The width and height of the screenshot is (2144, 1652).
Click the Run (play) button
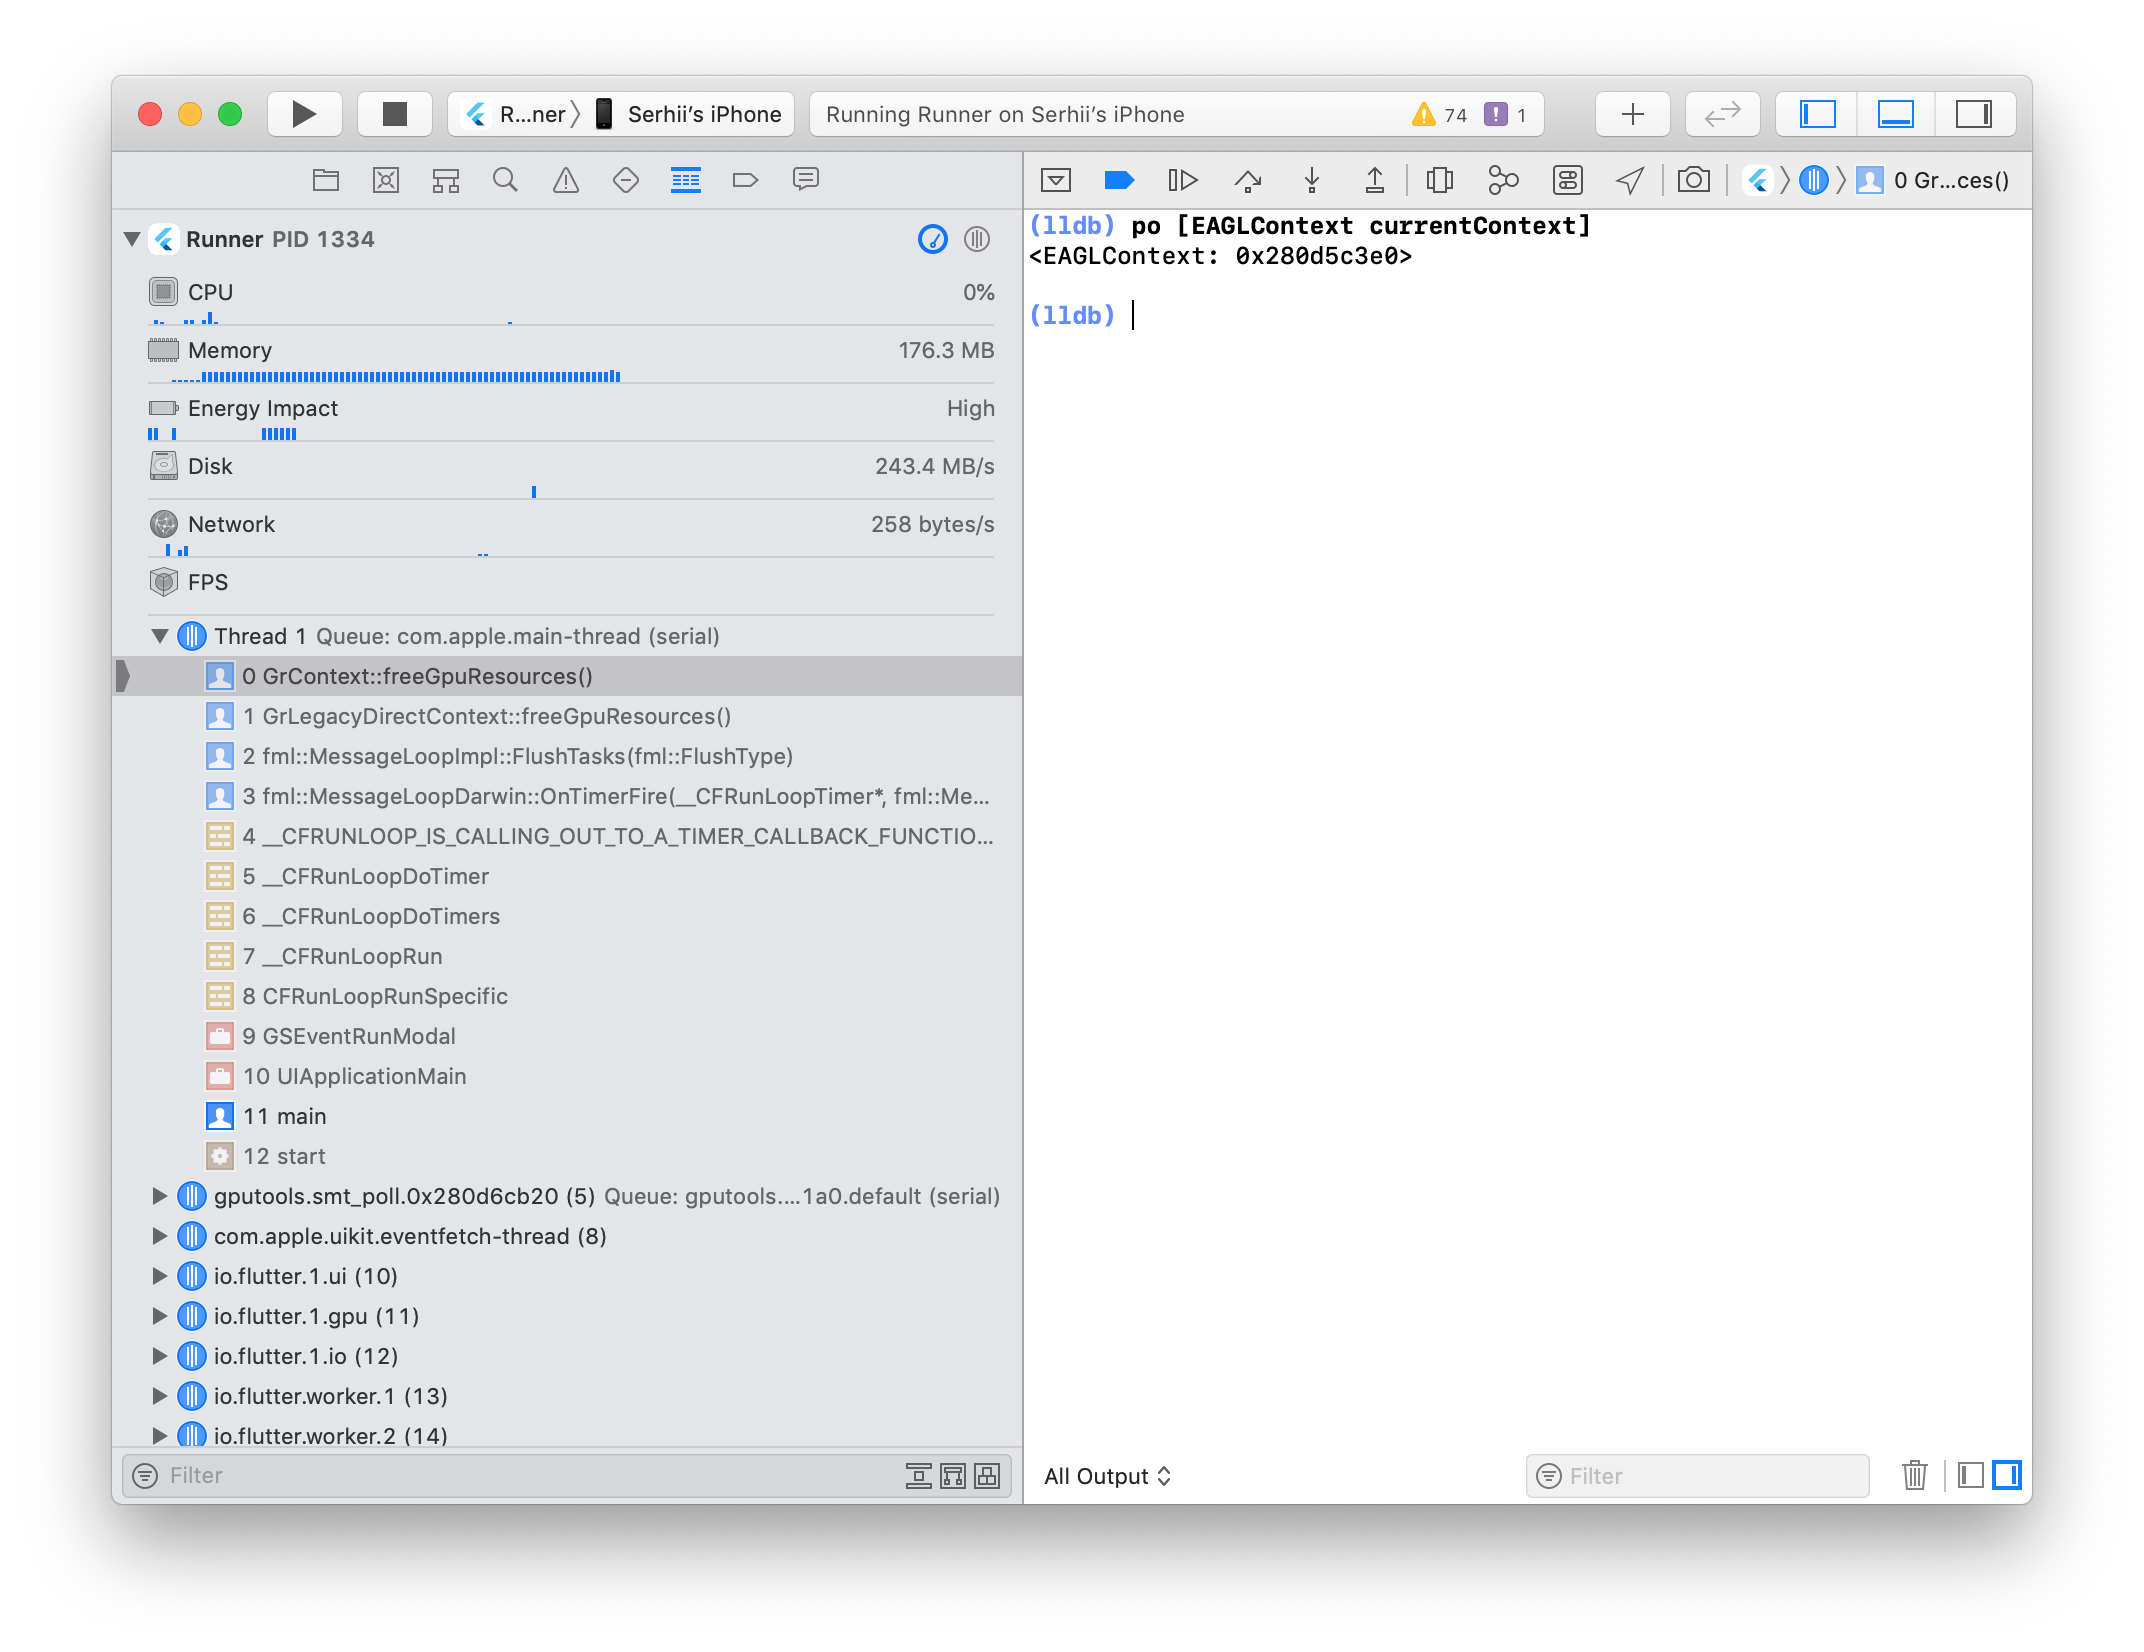(x=304, y=114)
